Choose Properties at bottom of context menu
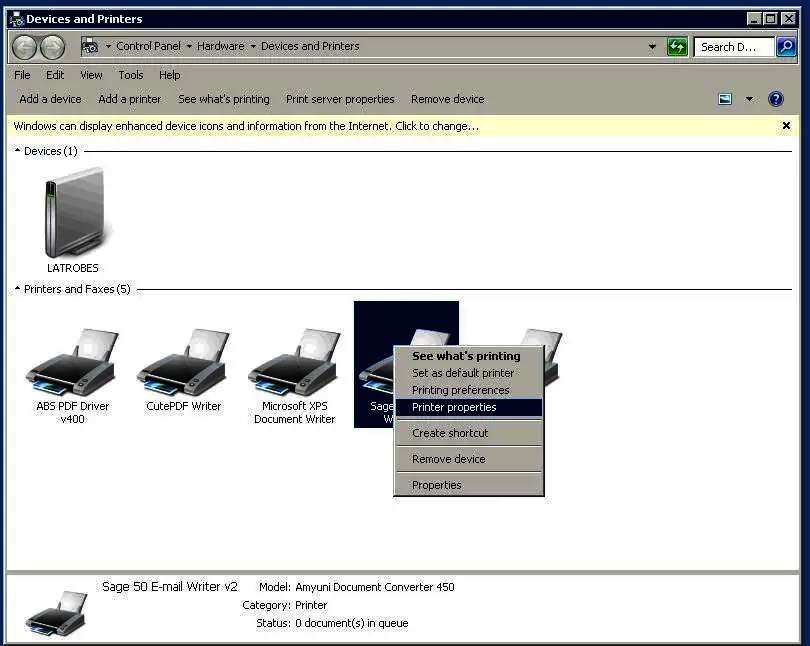 (469, 485)
